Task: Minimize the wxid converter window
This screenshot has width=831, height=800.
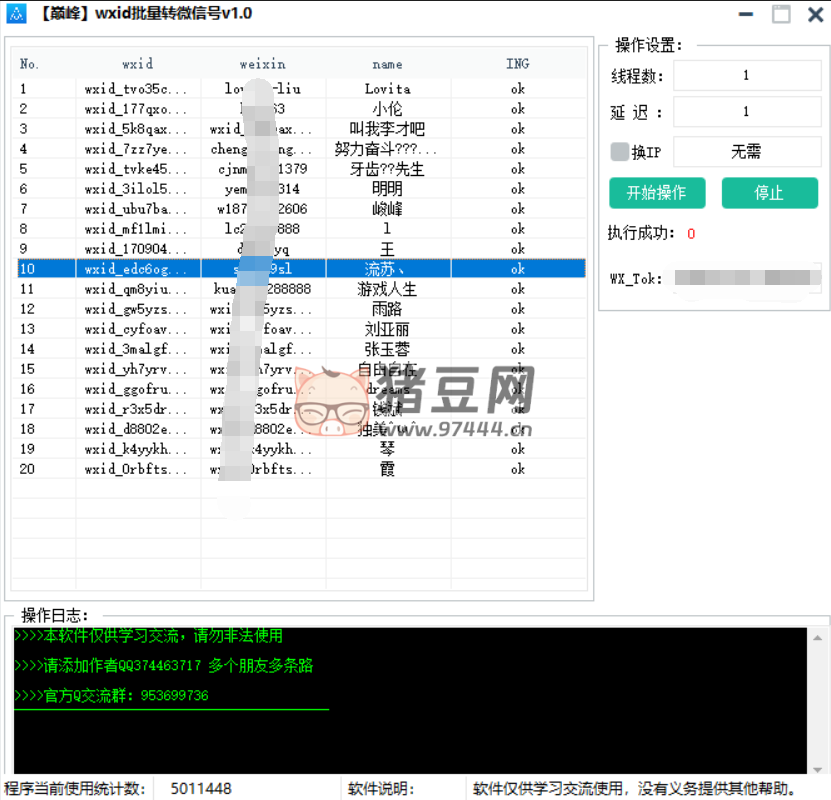Action: tap(746, 14)
